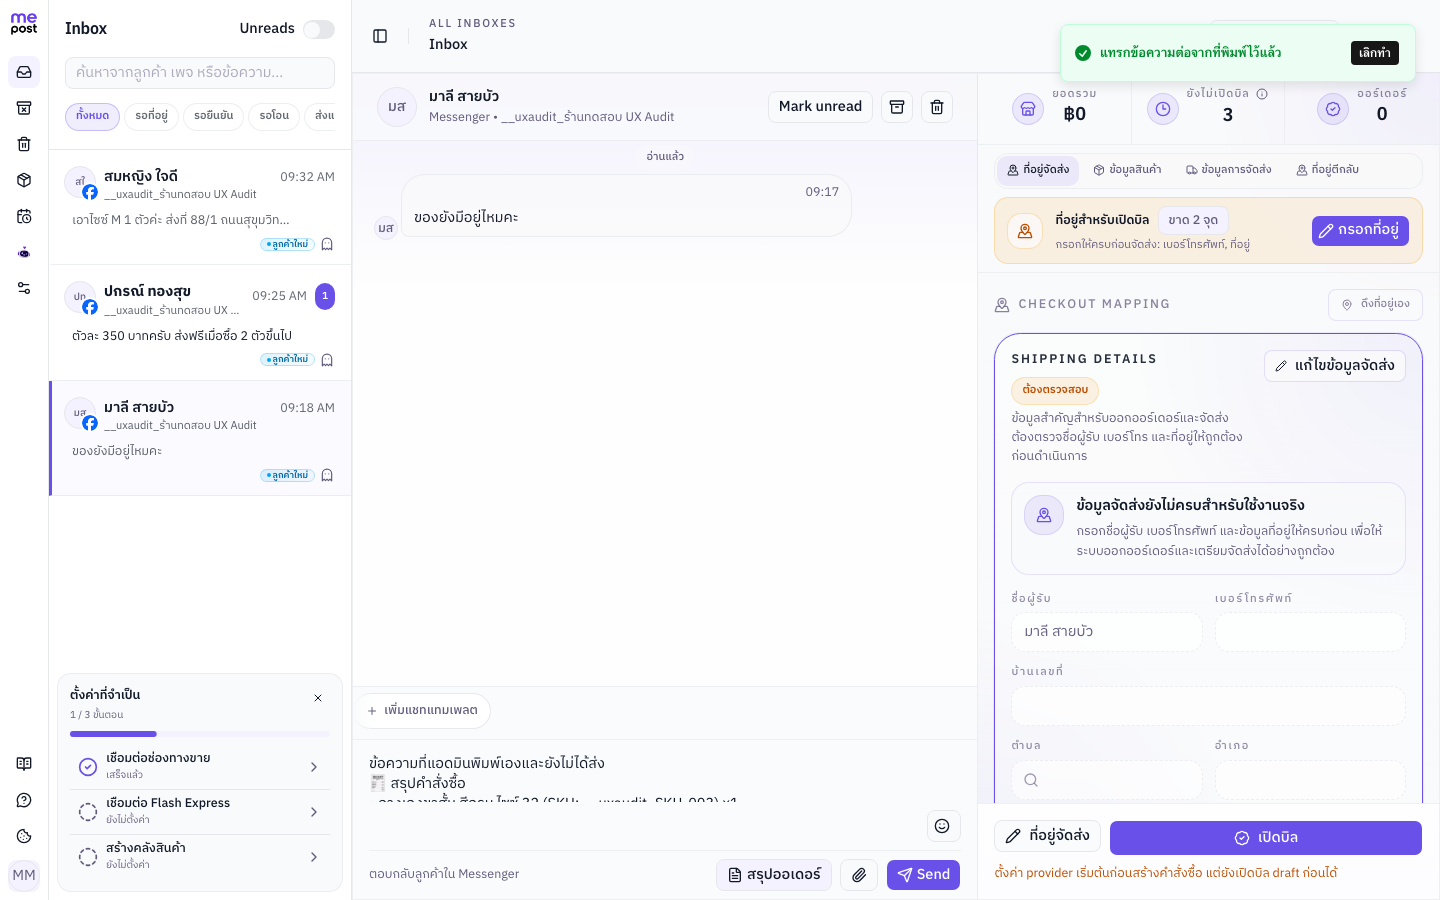Open the book guide icon in the left sidebar
This screenshot has height=900, width=1440.
tap(24, 764)
